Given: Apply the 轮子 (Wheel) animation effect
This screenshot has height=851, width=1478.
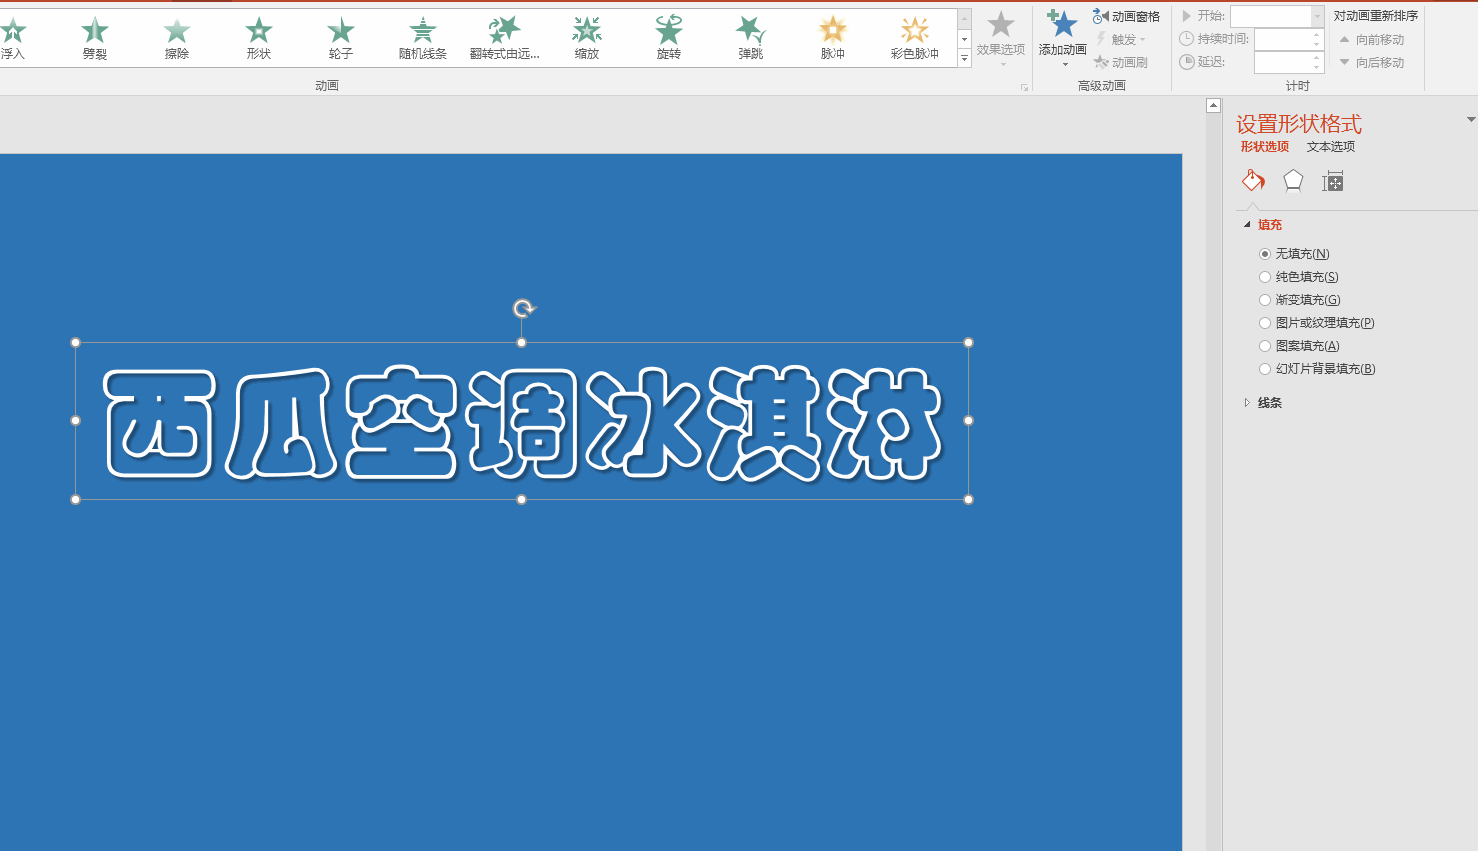Looking at the screenshot, I should (341, 39).
